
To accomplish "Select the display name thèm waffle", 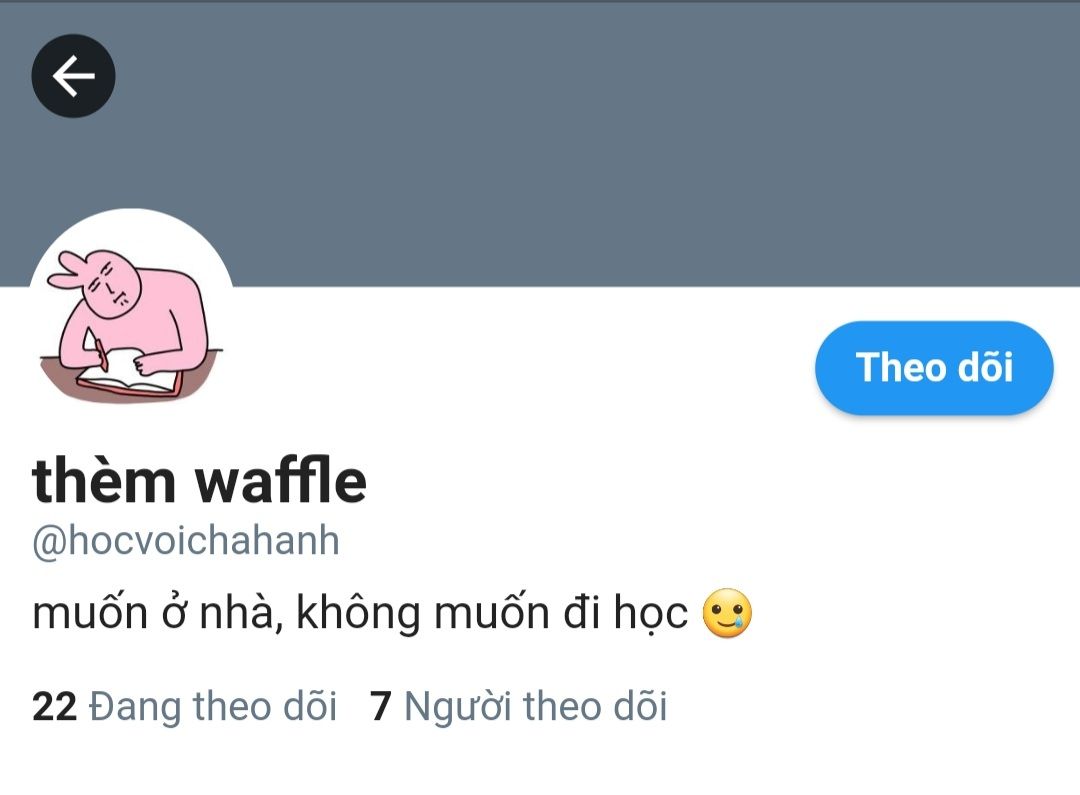I will click(x=199, y=480).
